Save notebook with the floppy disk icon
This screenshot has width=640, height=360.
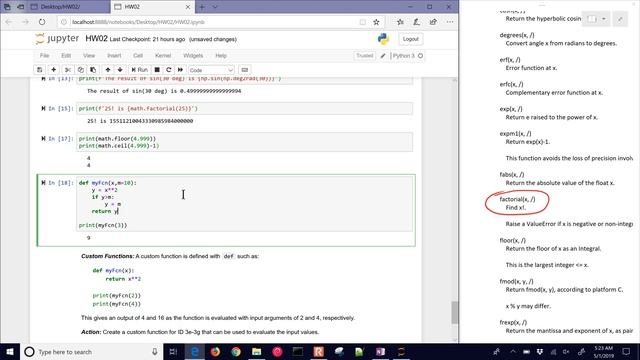click(40, 70)
